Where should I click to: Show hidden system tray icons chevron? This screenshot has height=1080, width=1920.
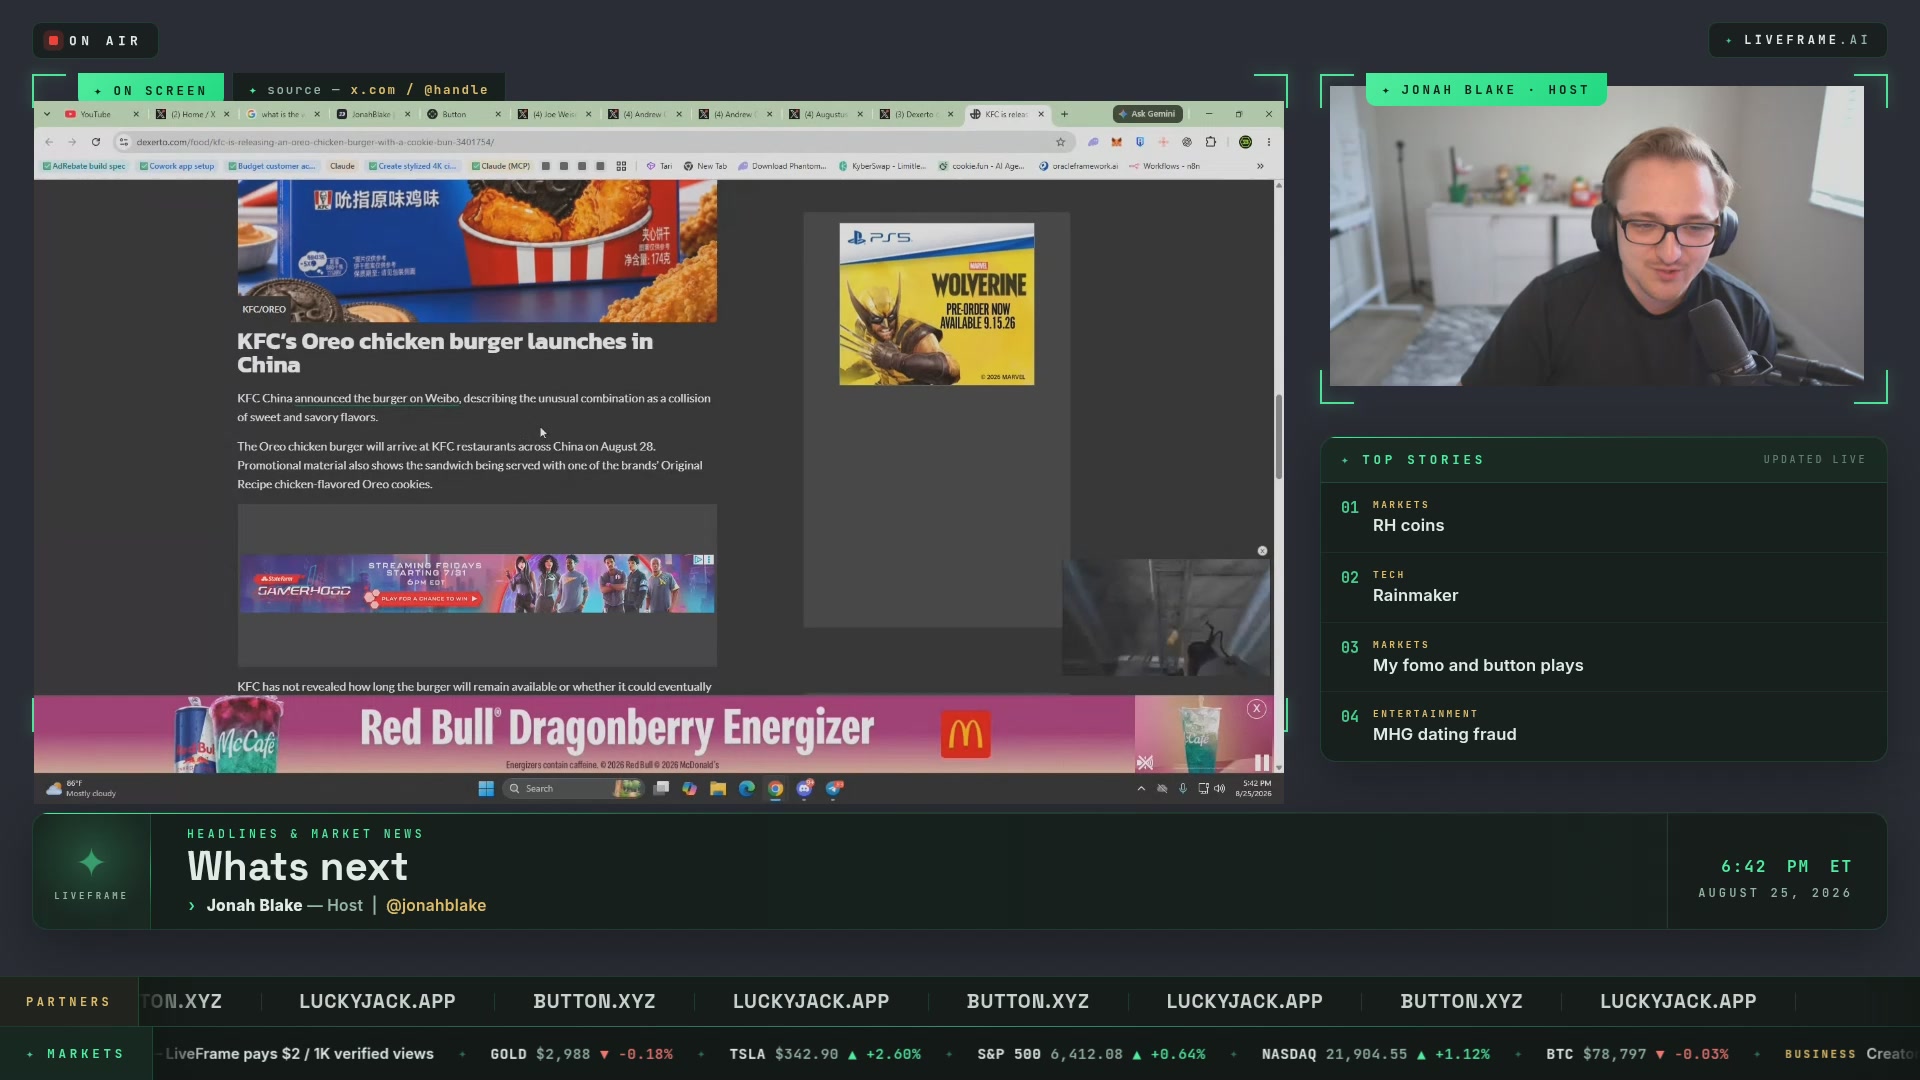point(1141,789)
